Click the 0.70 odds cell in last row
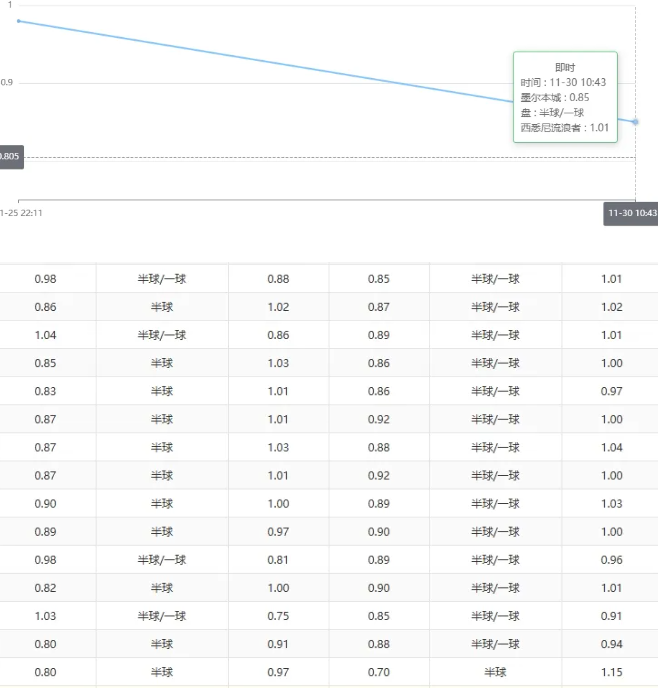The width and height of the screenshot is (658, 689). pos(378,672)
